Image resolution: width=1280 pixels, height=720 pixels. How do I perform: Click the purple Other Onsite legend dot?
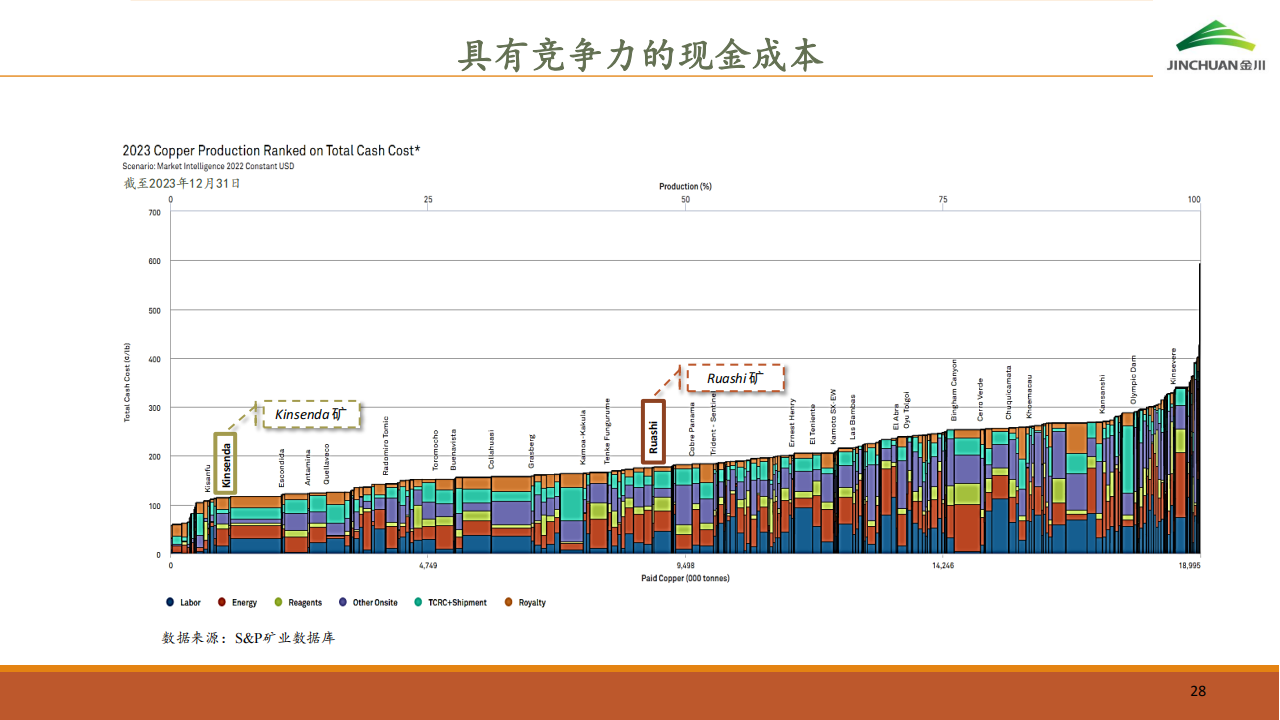click(x=343, y=602)
